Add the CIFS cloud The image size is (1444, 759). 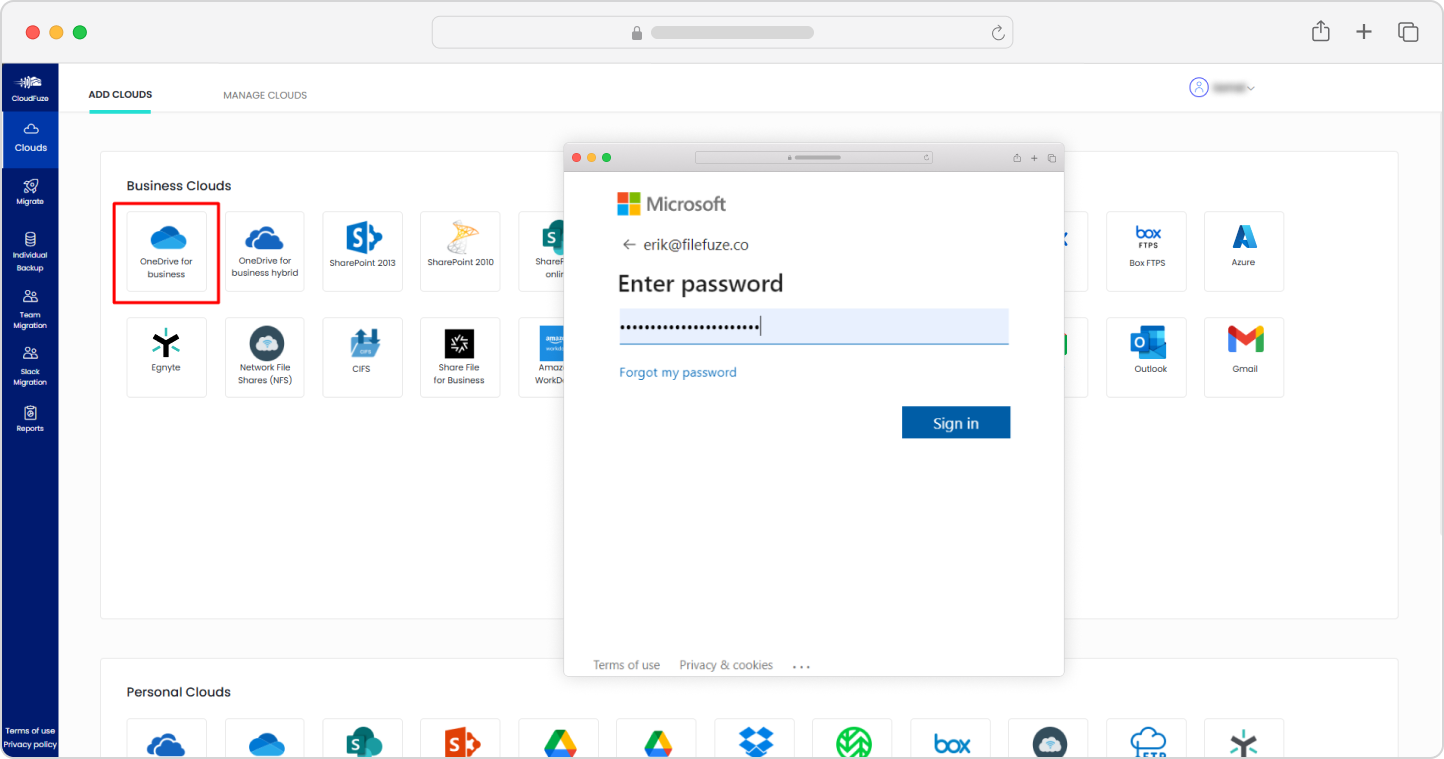[362, 357]
